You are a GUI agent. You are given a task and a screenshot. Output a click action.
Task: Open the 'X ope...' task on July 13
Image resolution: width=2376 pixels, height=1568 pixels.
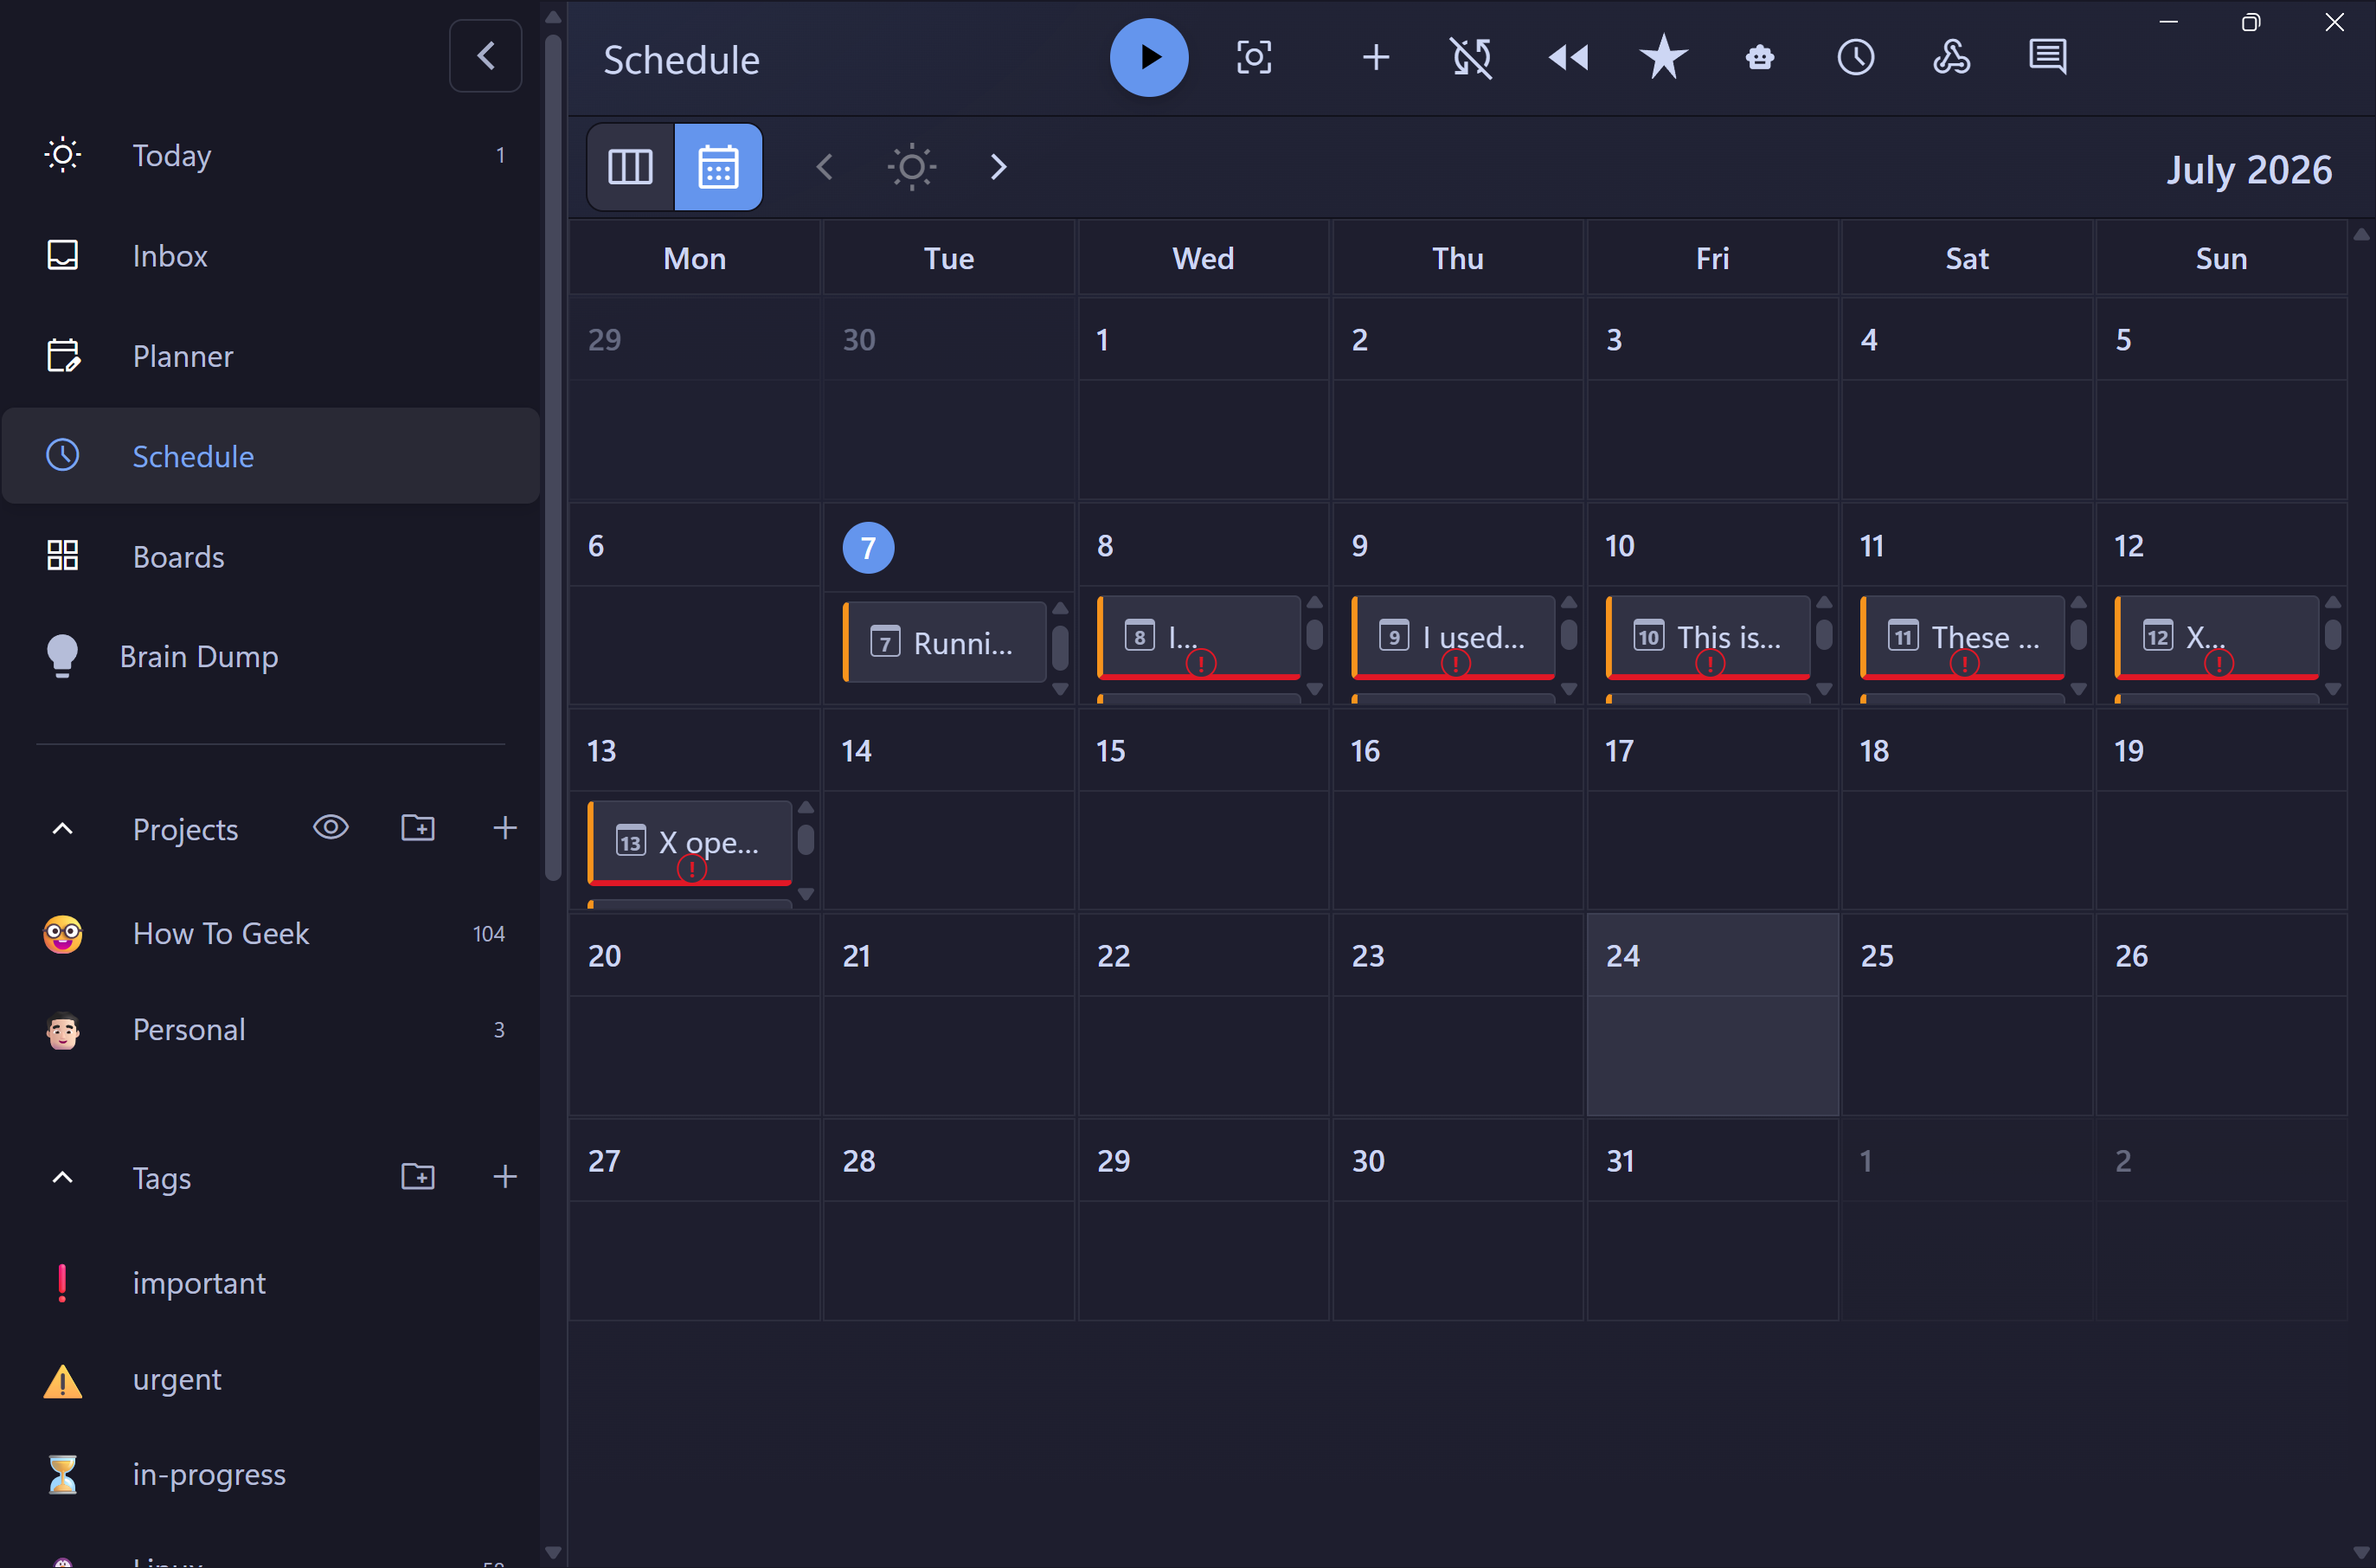click(x=690, y=842)
